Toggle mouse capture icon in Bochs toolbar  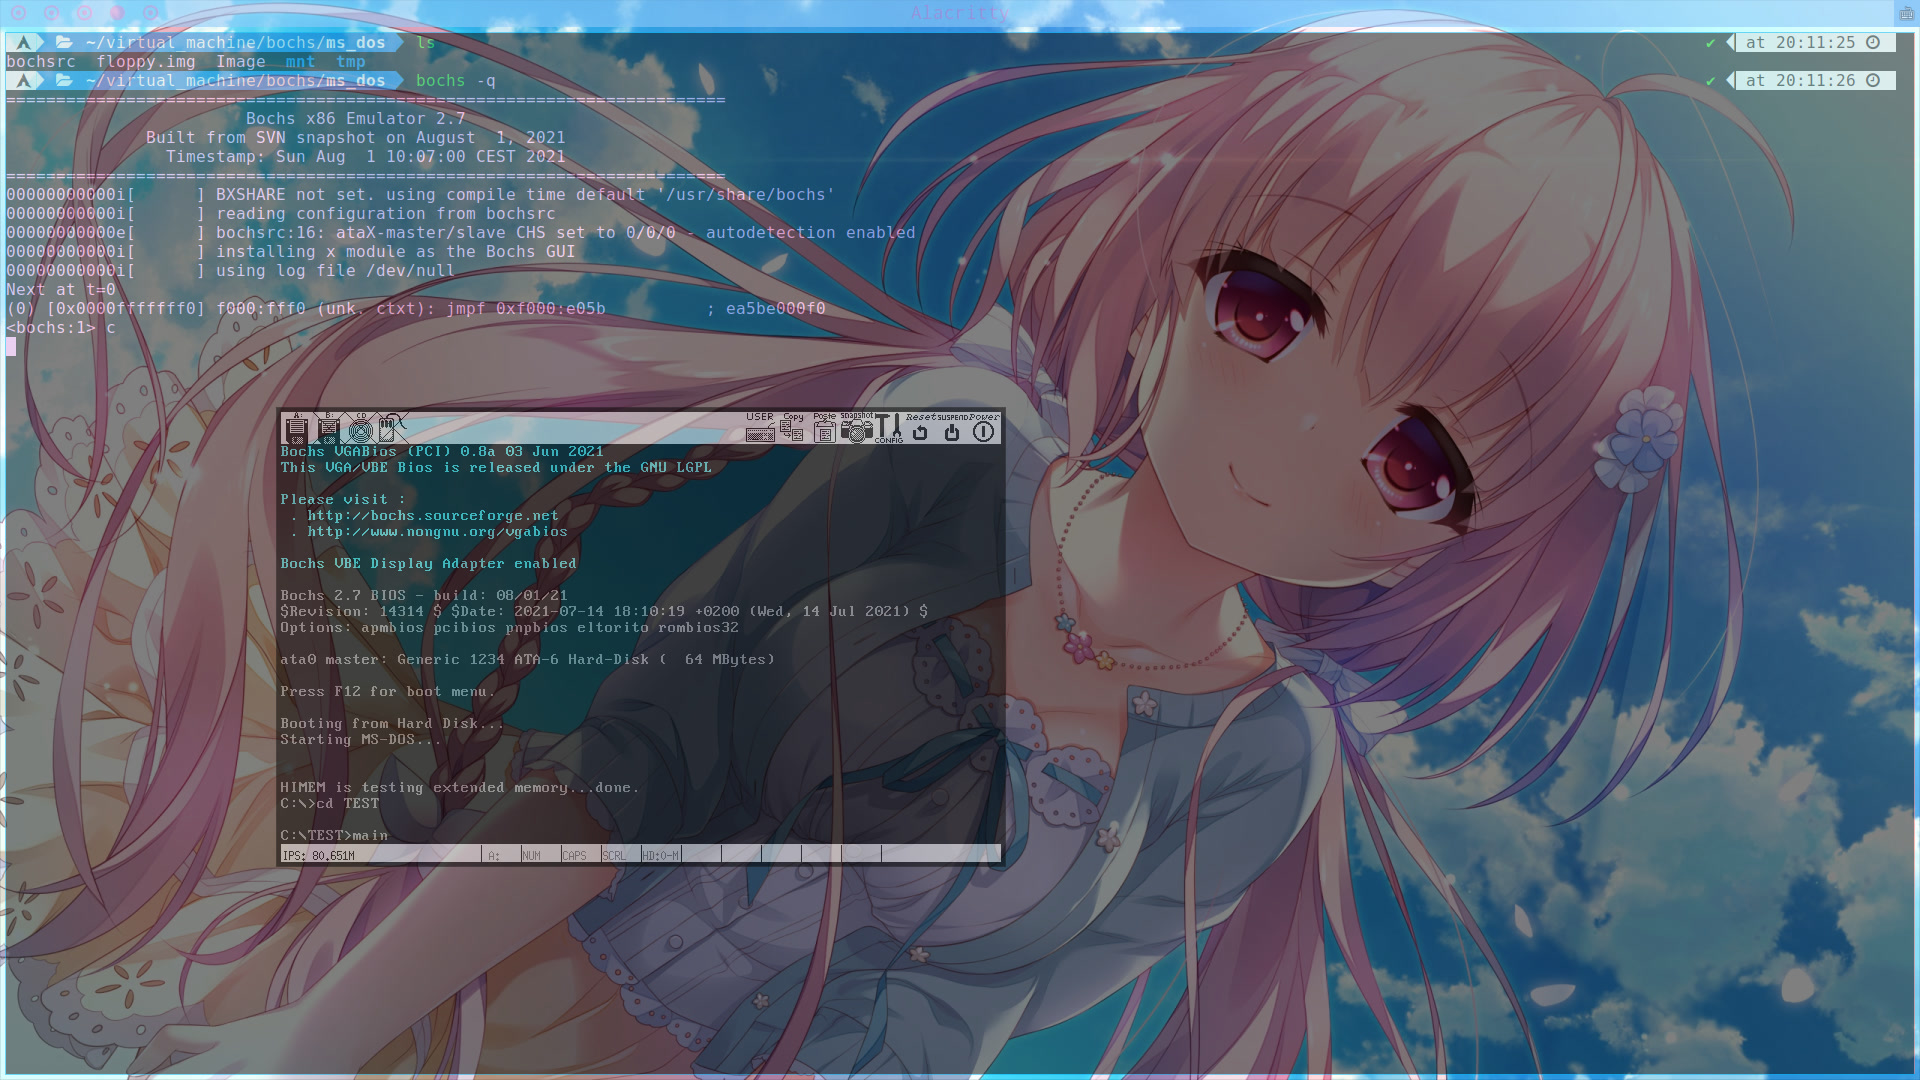(392, 428)
